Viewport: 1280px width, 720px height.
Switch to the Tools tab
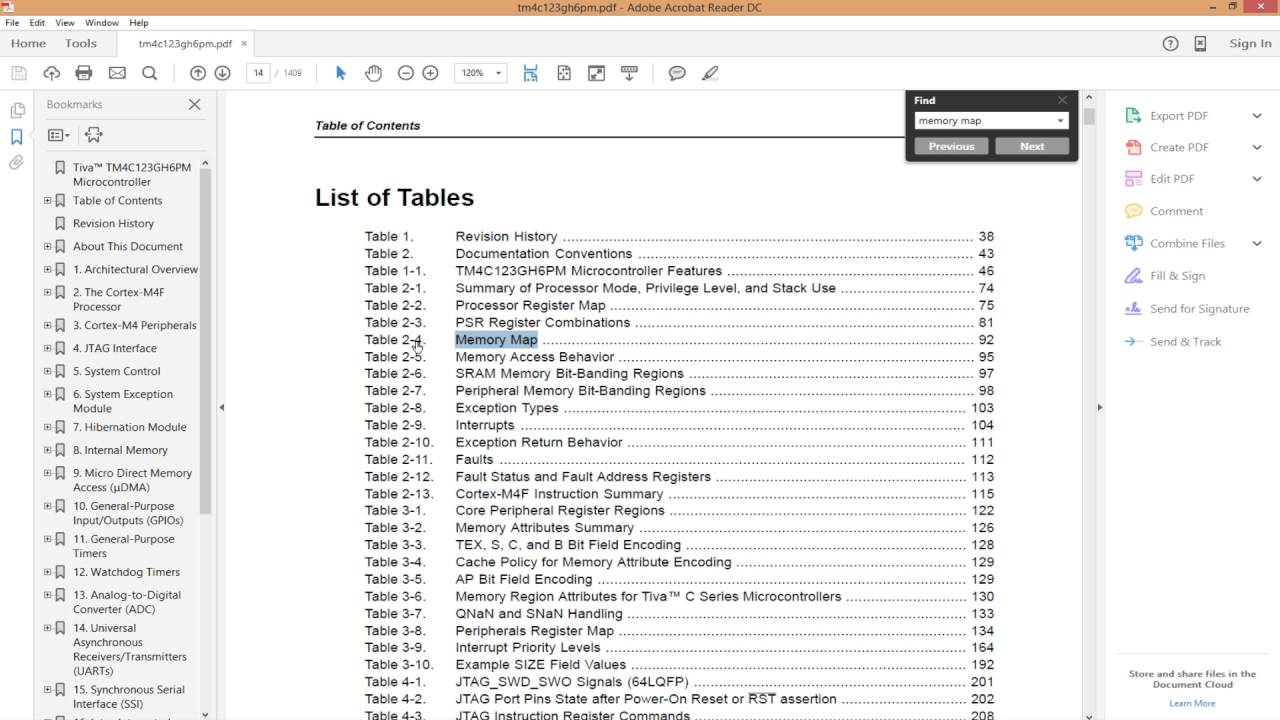pyautogui.click(x=81, y=43)
